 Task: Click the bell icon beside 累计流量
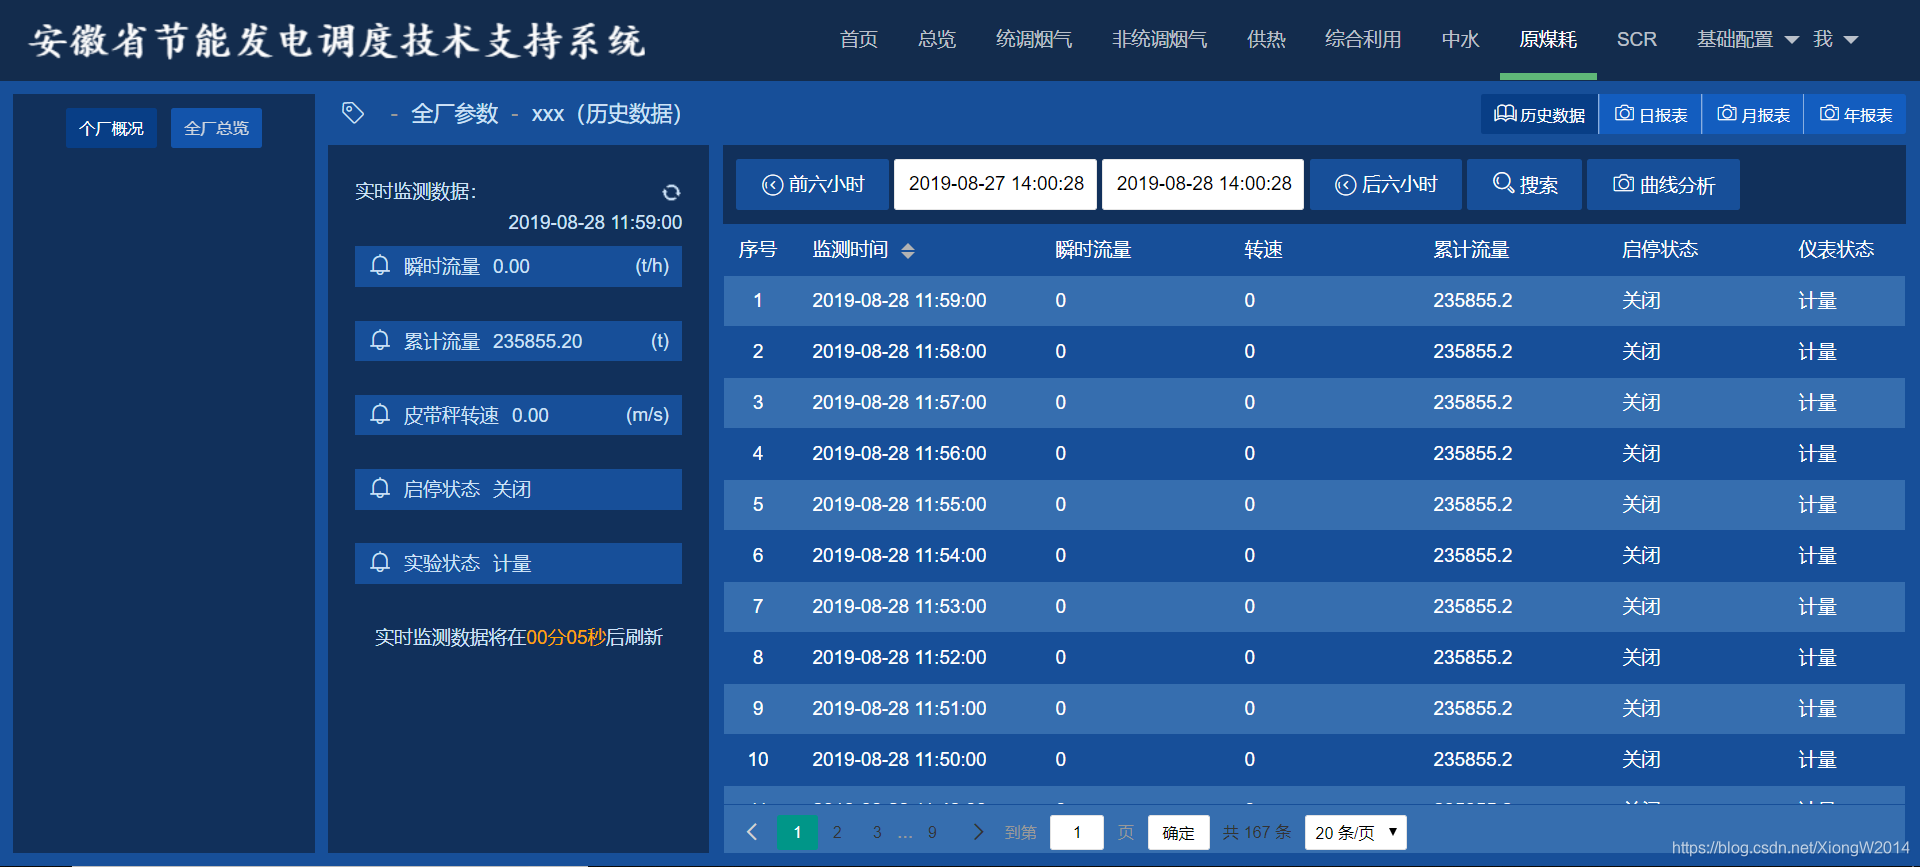(380, 341)
